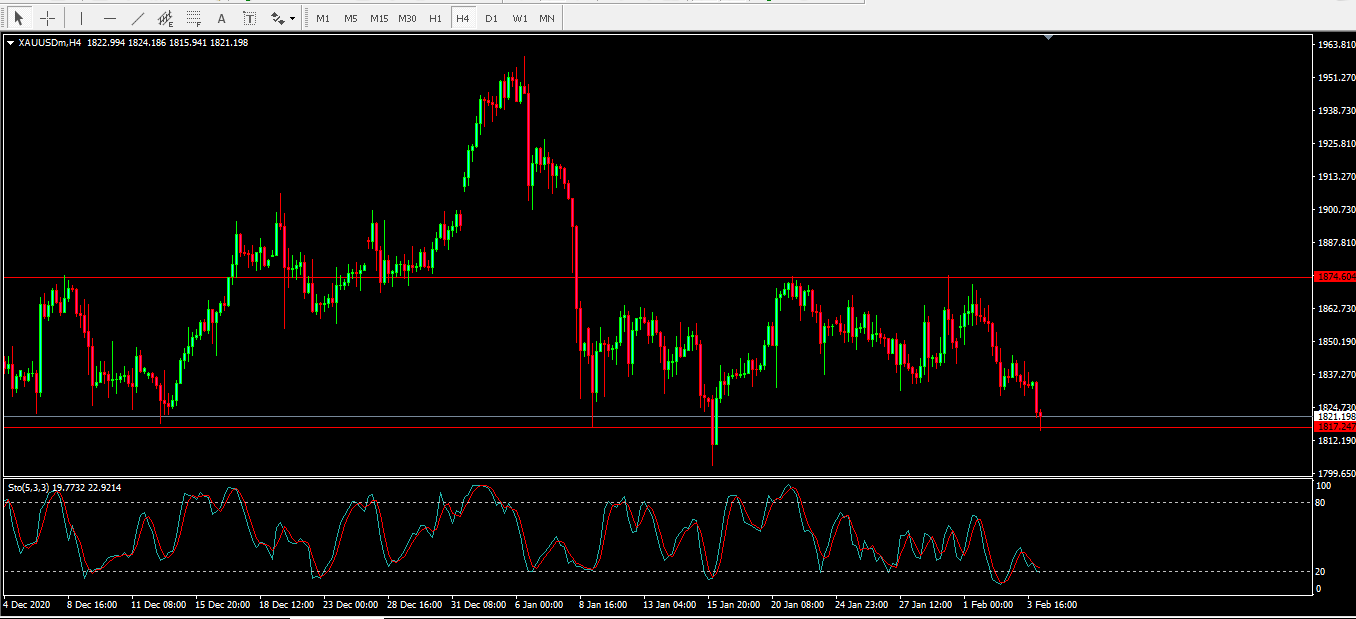Screen dimensions: 1356x619
Task: Enable the D1 daily timeframe
Action: [491, 18]
